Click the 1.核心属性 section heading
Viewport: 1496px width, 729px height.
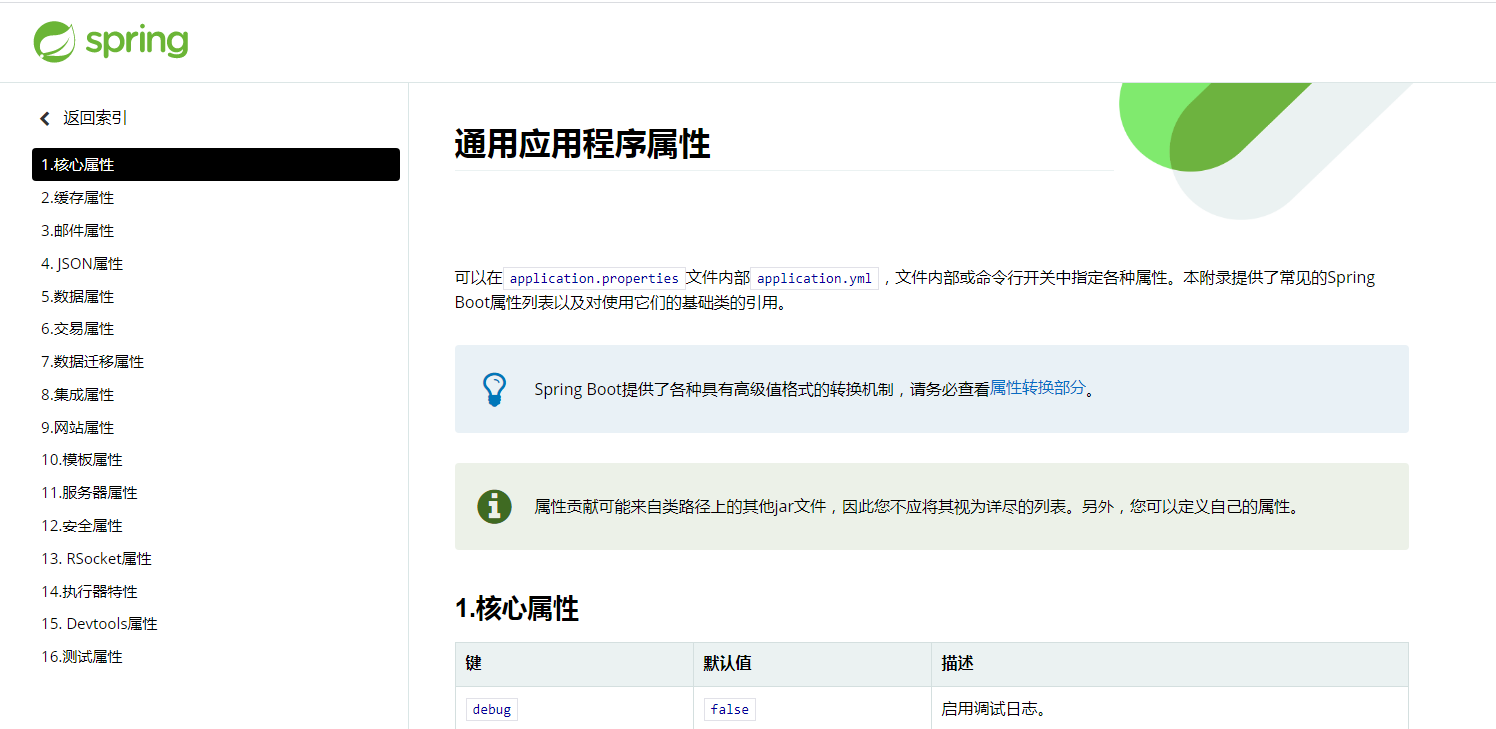click(x=517, y=609)
